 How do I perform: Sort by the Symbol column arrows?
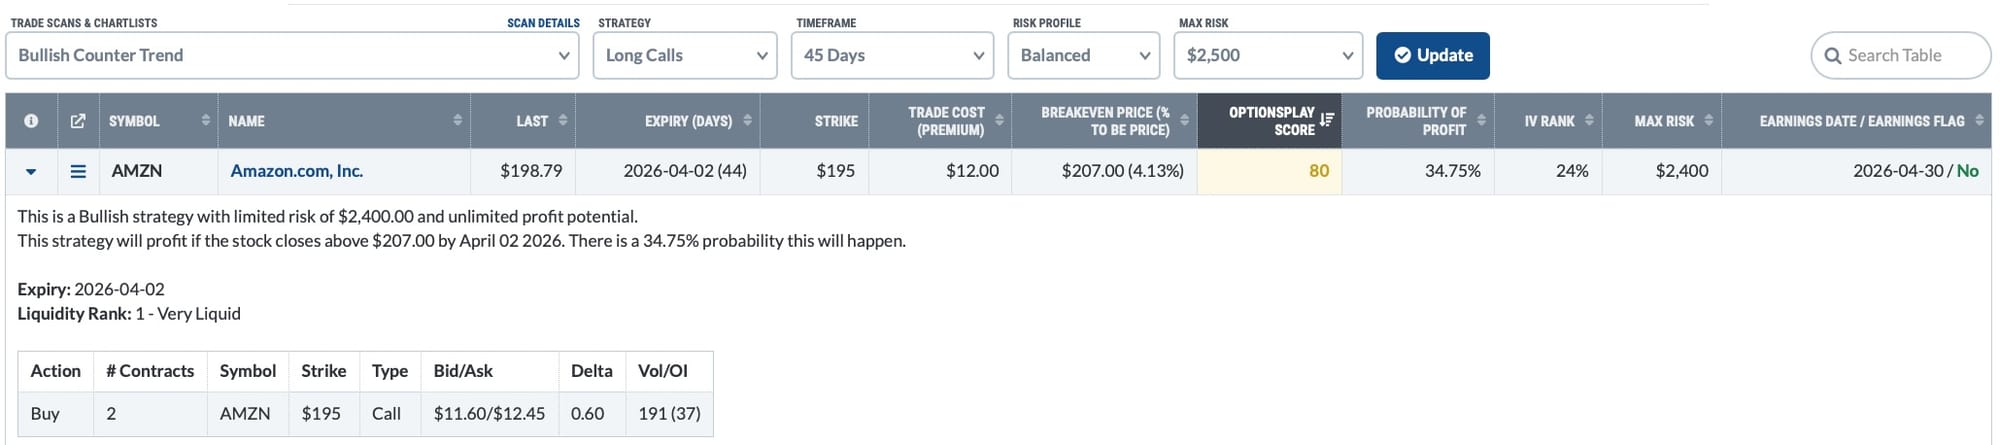[x=206, y=121]
